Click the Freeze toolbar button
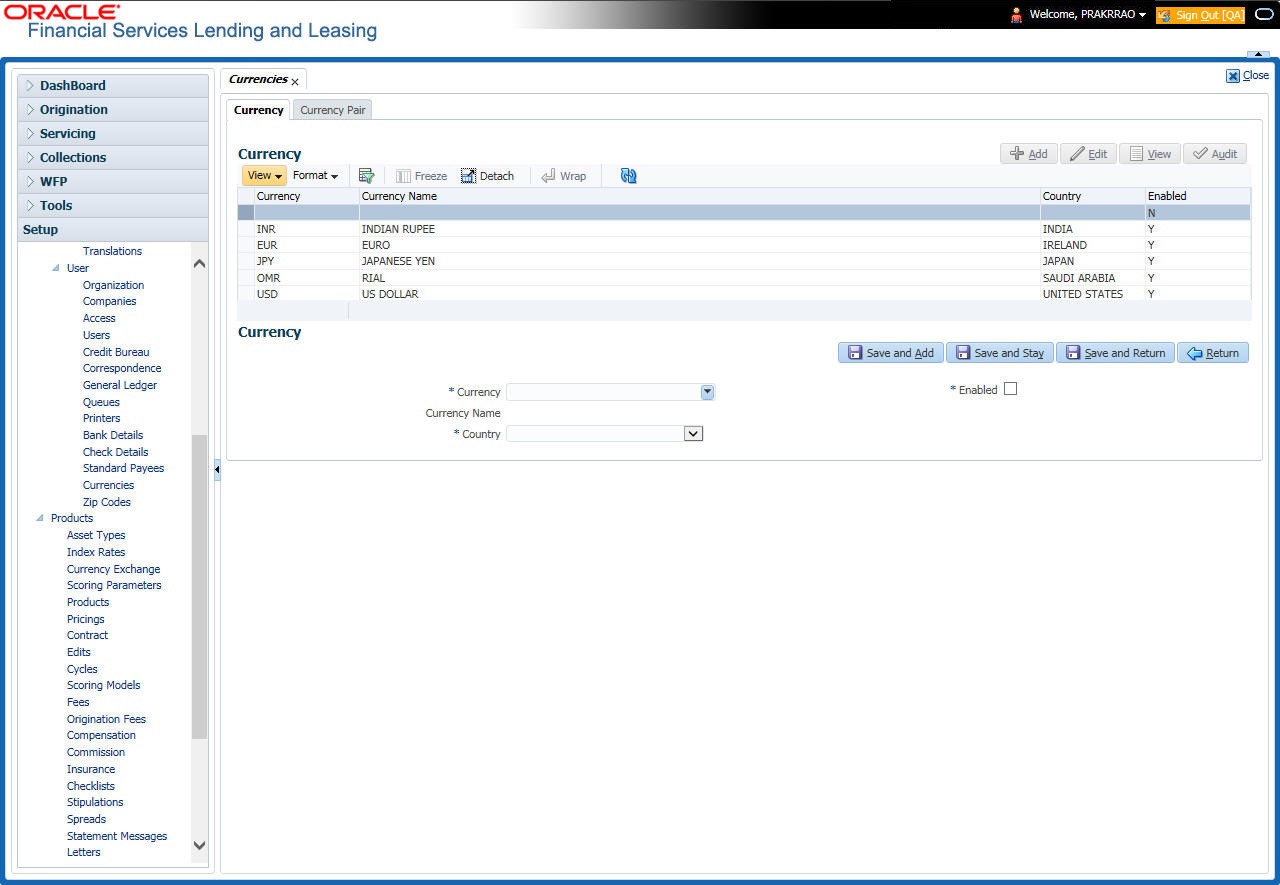The width and height of the screenshot is (1280, 885). click(x=421, y=176)
